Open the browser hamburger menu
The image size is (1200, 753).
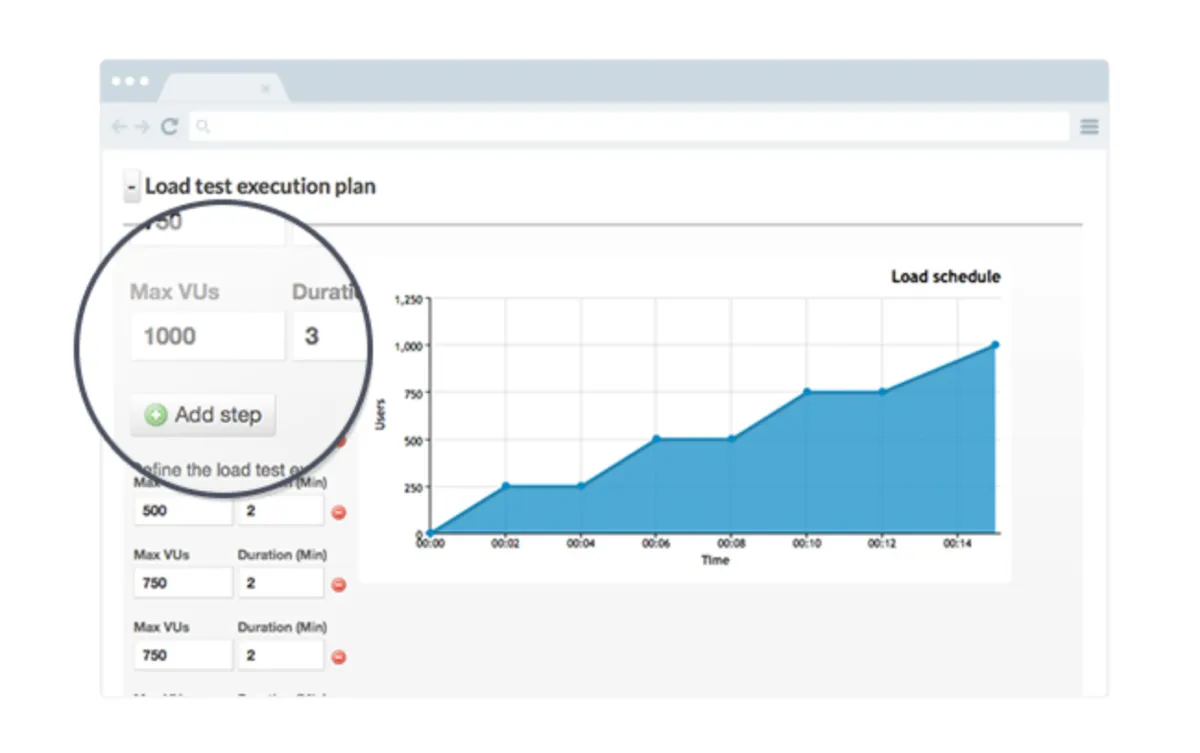click(x=1090, y=127)
